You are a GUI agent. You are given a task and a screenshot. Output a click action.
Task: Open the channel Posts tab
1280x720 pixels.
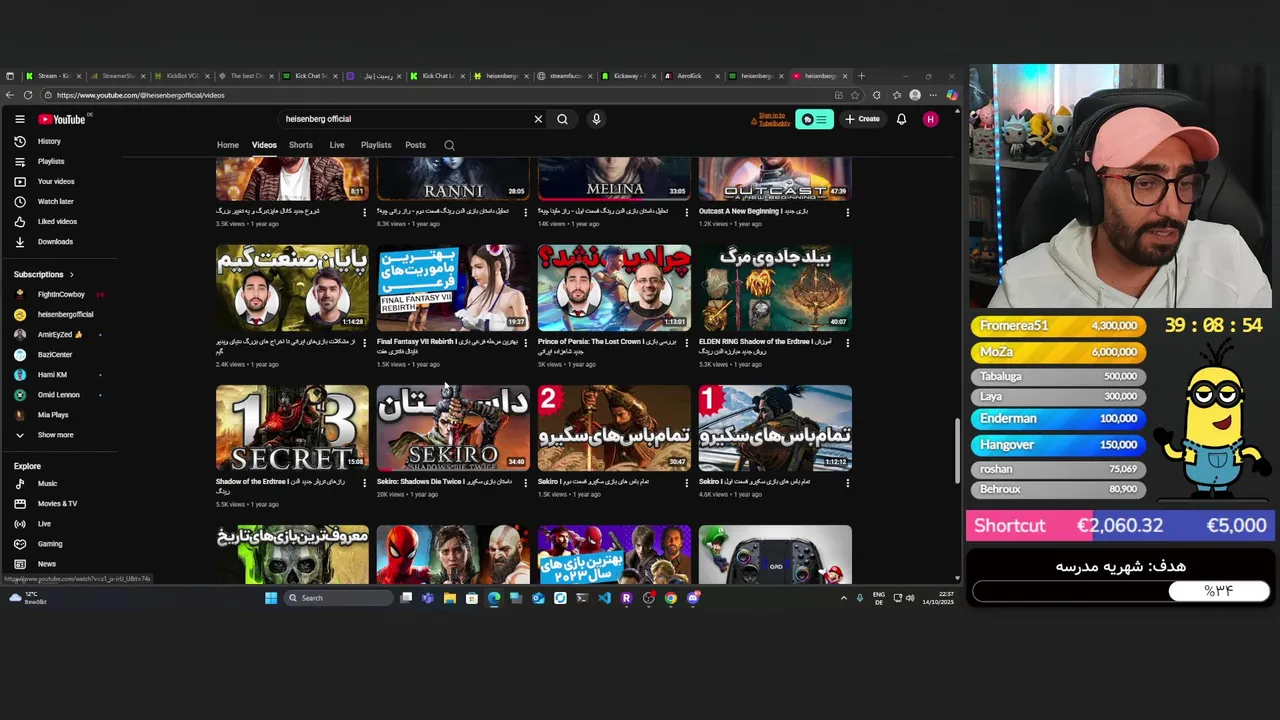[x=415, y=145]
